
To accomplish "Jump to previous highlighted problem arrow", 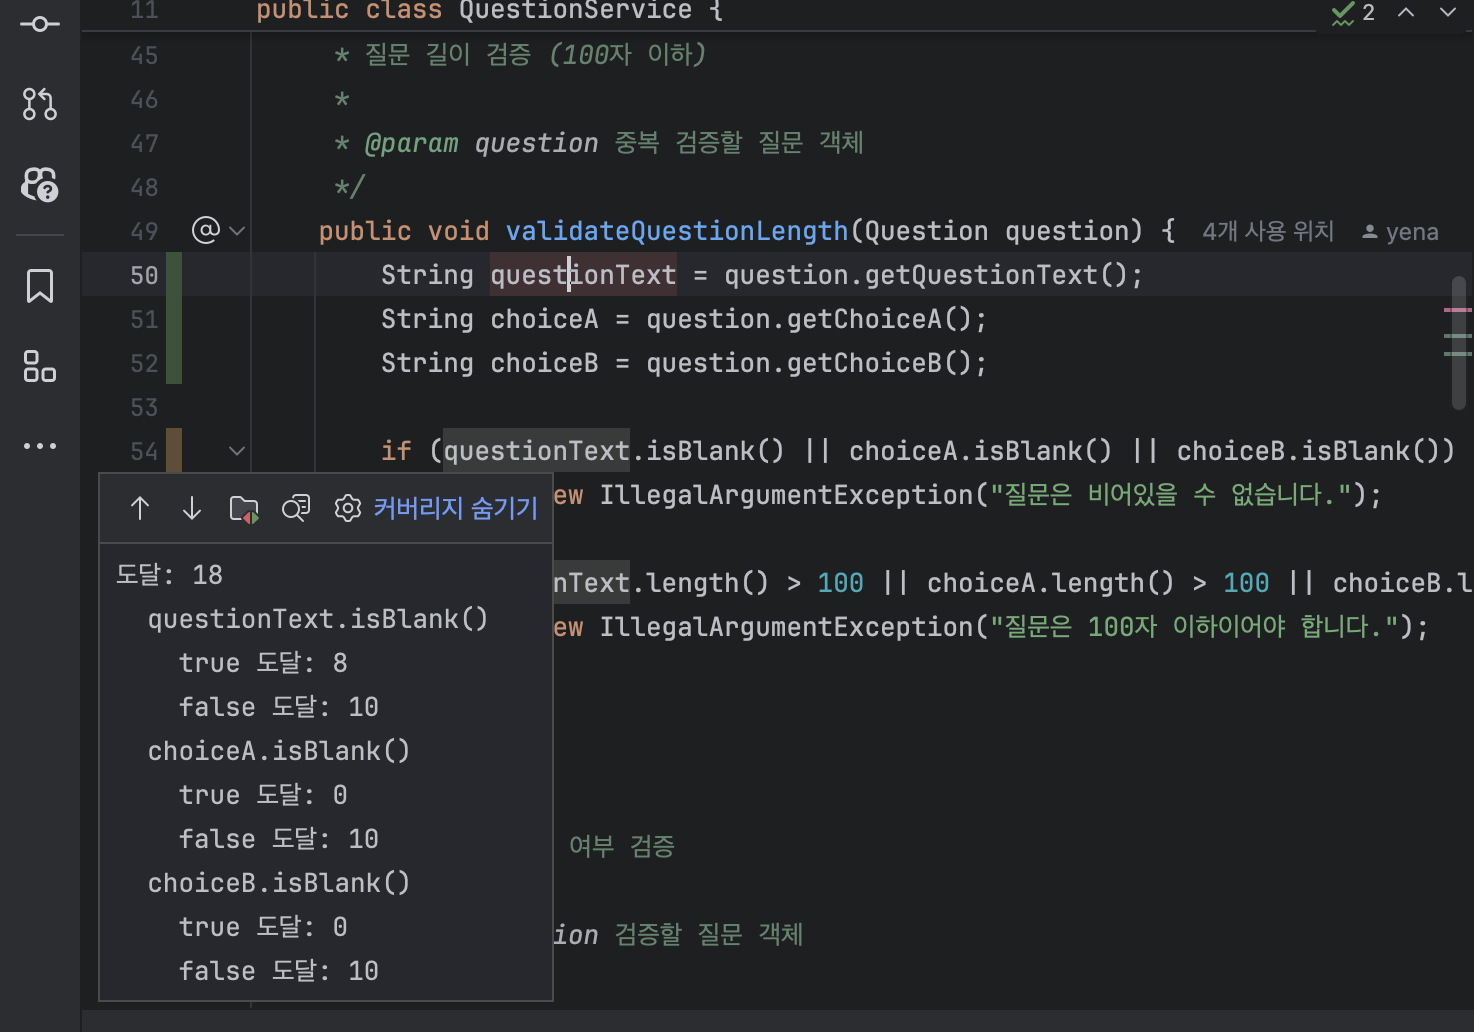I will pos(1406,12).
